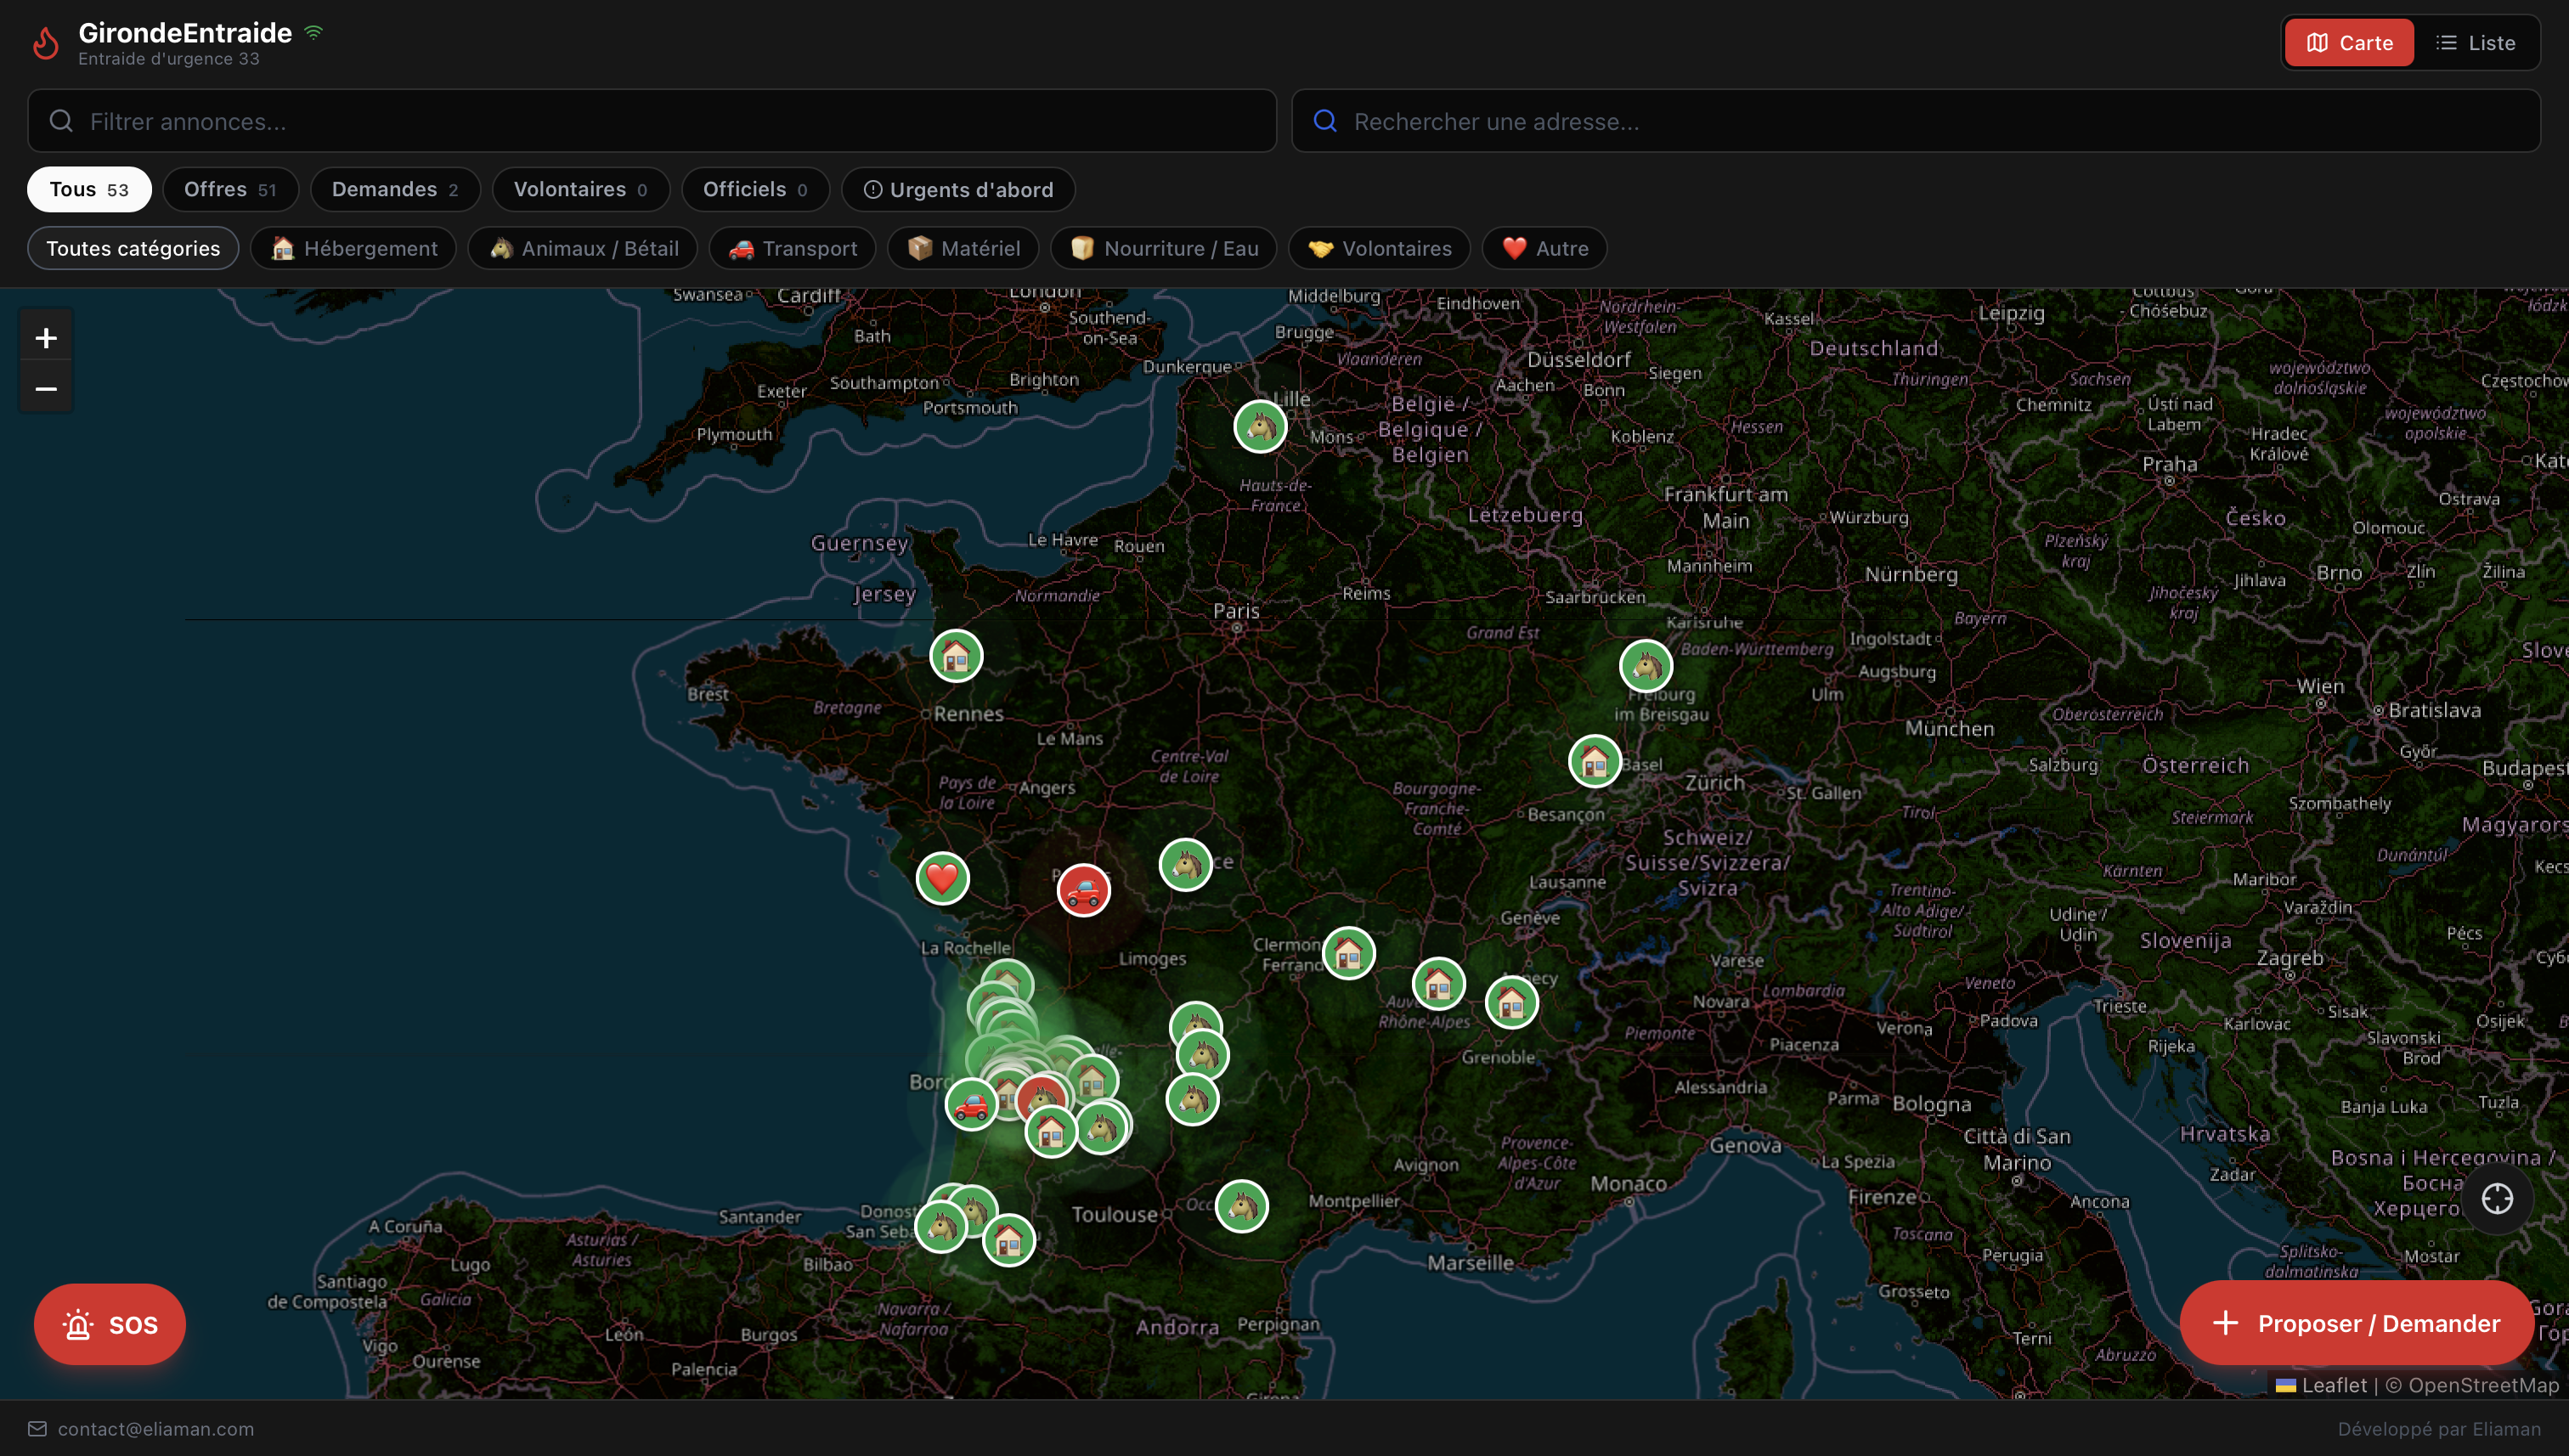
Task: Open the horse marker near Lille
Action: [1260, 427]
